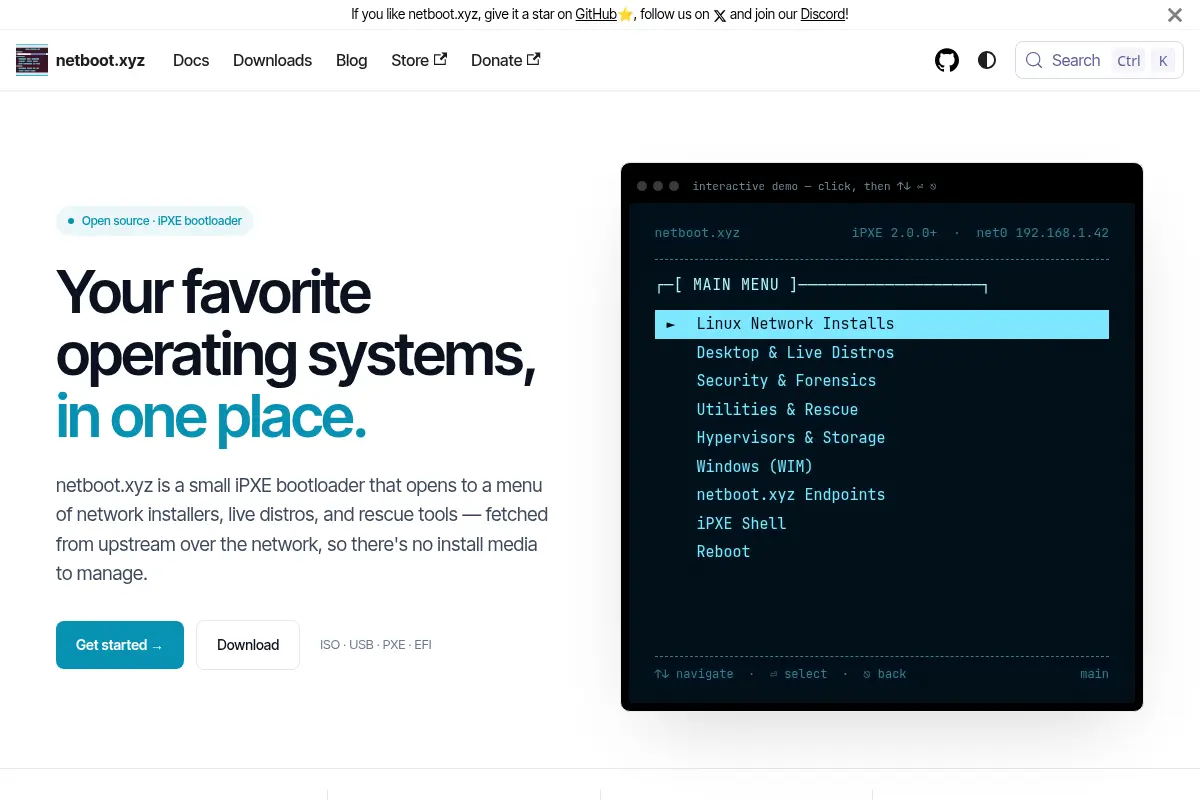Open the external Donate link
Viewport: 1200px width, 800px height.
(505, 60)
